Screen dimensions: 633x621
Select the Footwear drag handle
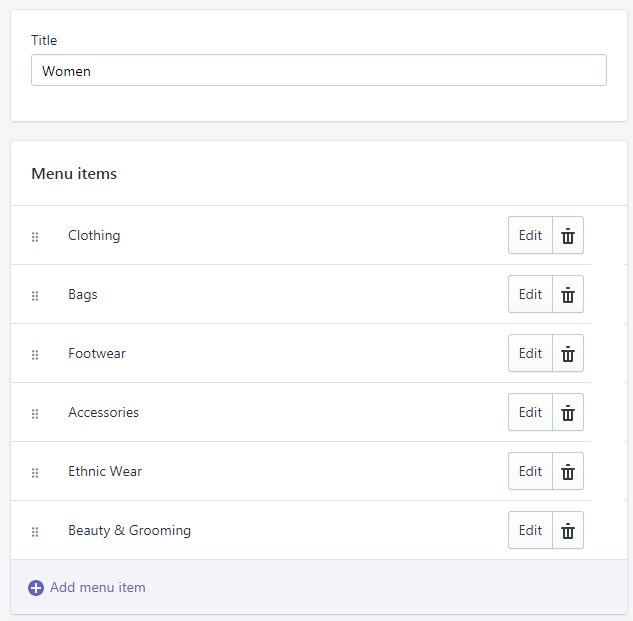[35, 355]
